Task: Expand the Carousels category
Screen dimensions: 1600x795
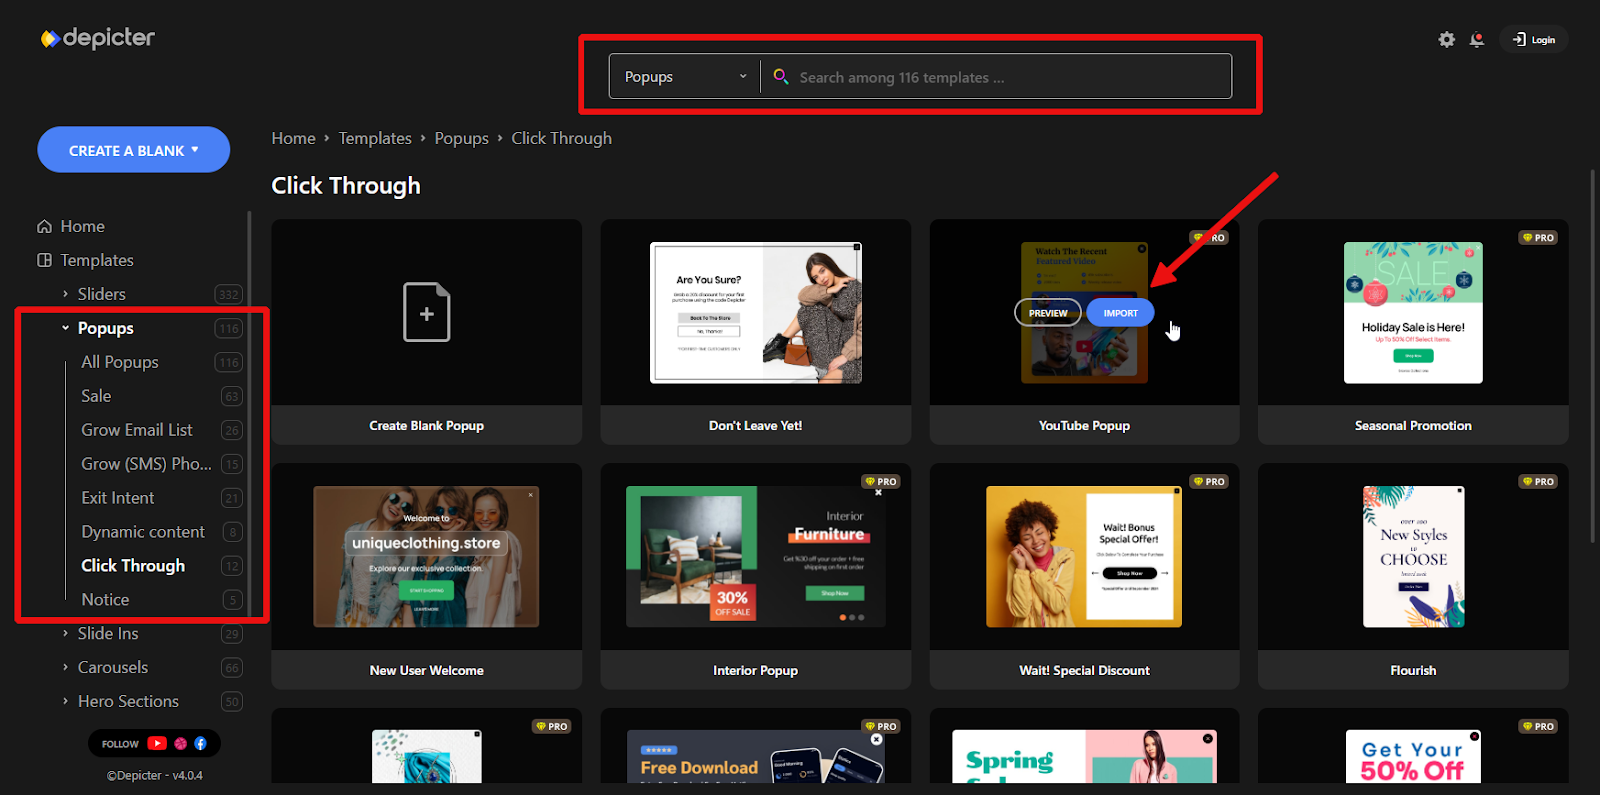Action: (x=113, y=667)
